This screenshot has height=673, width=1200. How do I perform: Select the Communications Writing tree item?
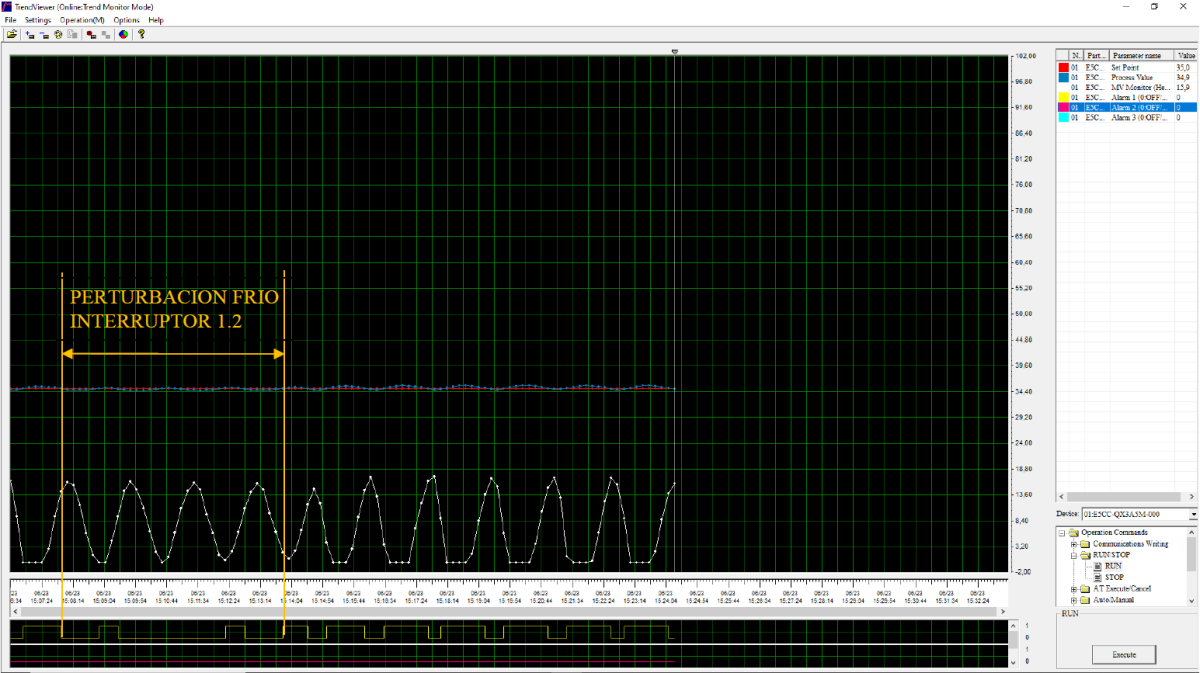[x=1130, y=544]
